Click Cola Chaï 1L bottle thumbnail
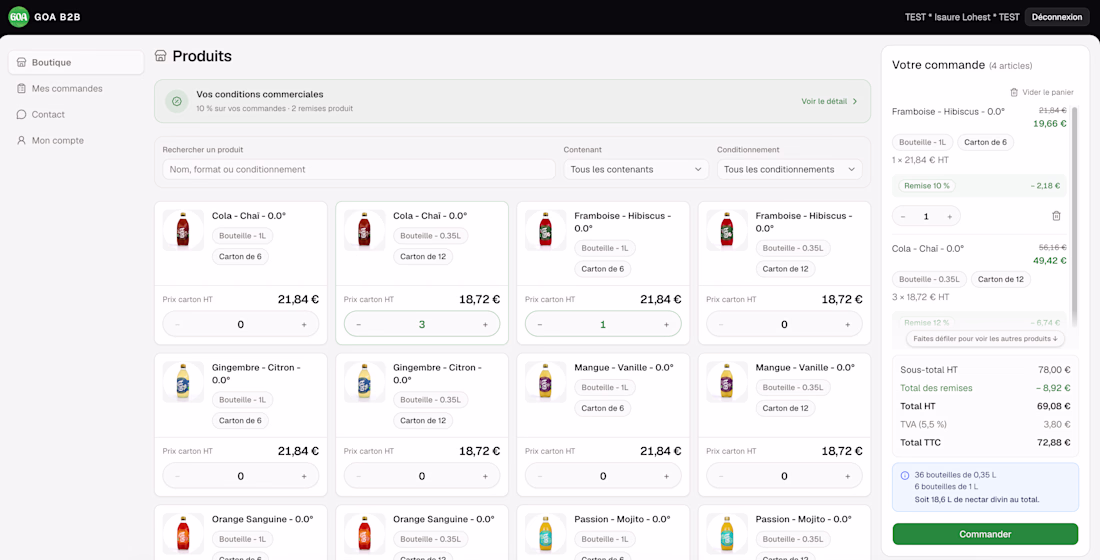The width and height of the screenshot is (1100, 560). (183, 230)
